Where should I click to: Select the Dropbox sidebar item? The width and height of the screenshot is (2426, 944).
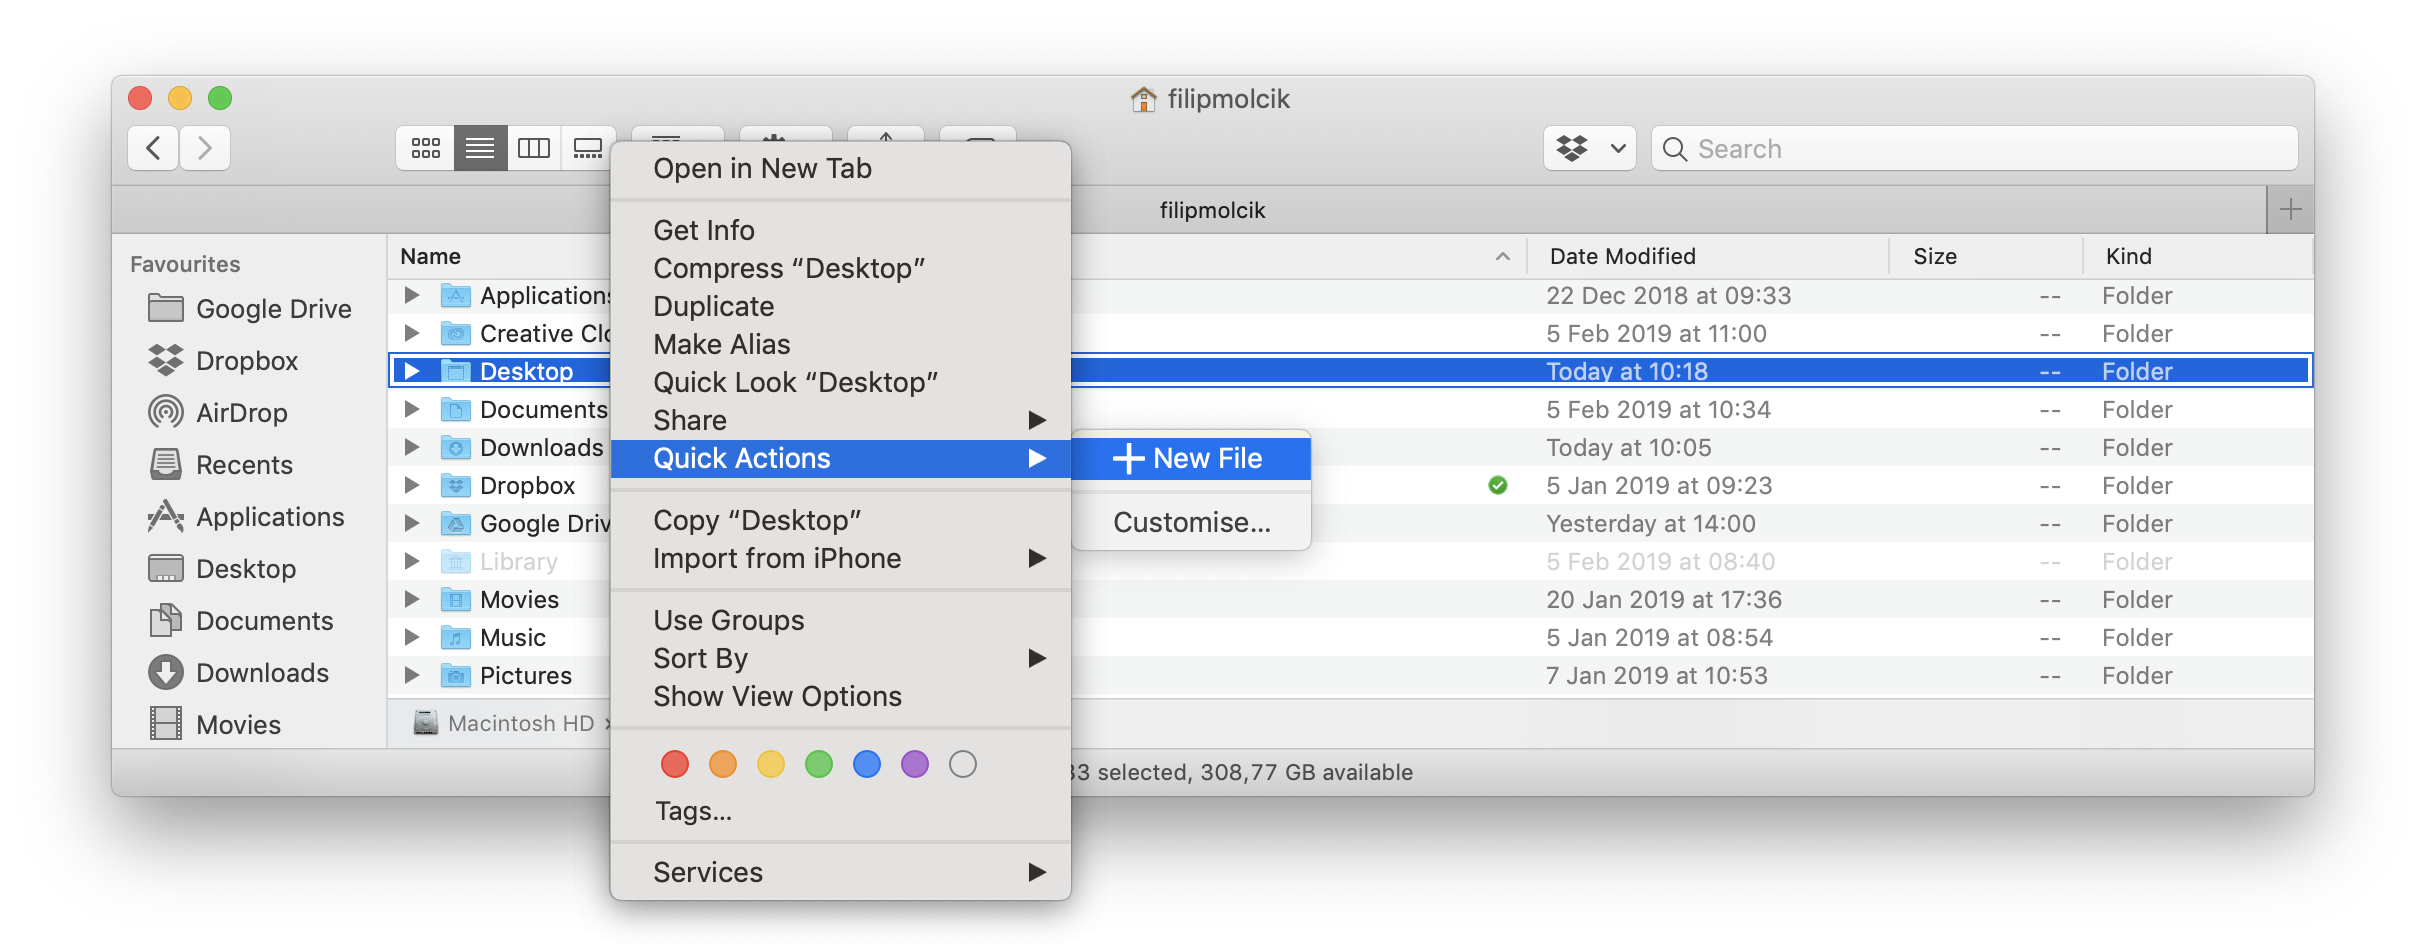click(x=245, y=360)
